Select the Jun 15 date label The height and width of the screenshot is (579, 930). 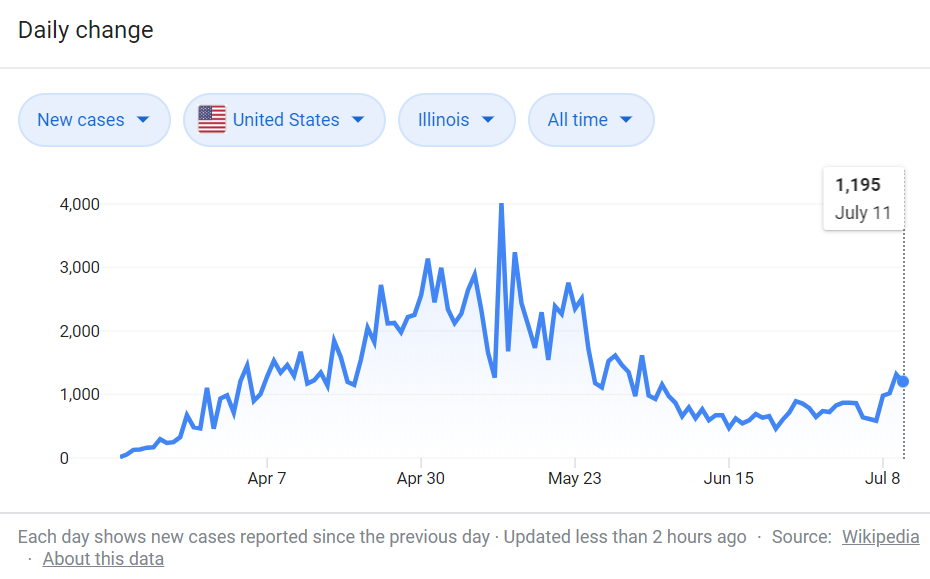[x=729, y=479]
